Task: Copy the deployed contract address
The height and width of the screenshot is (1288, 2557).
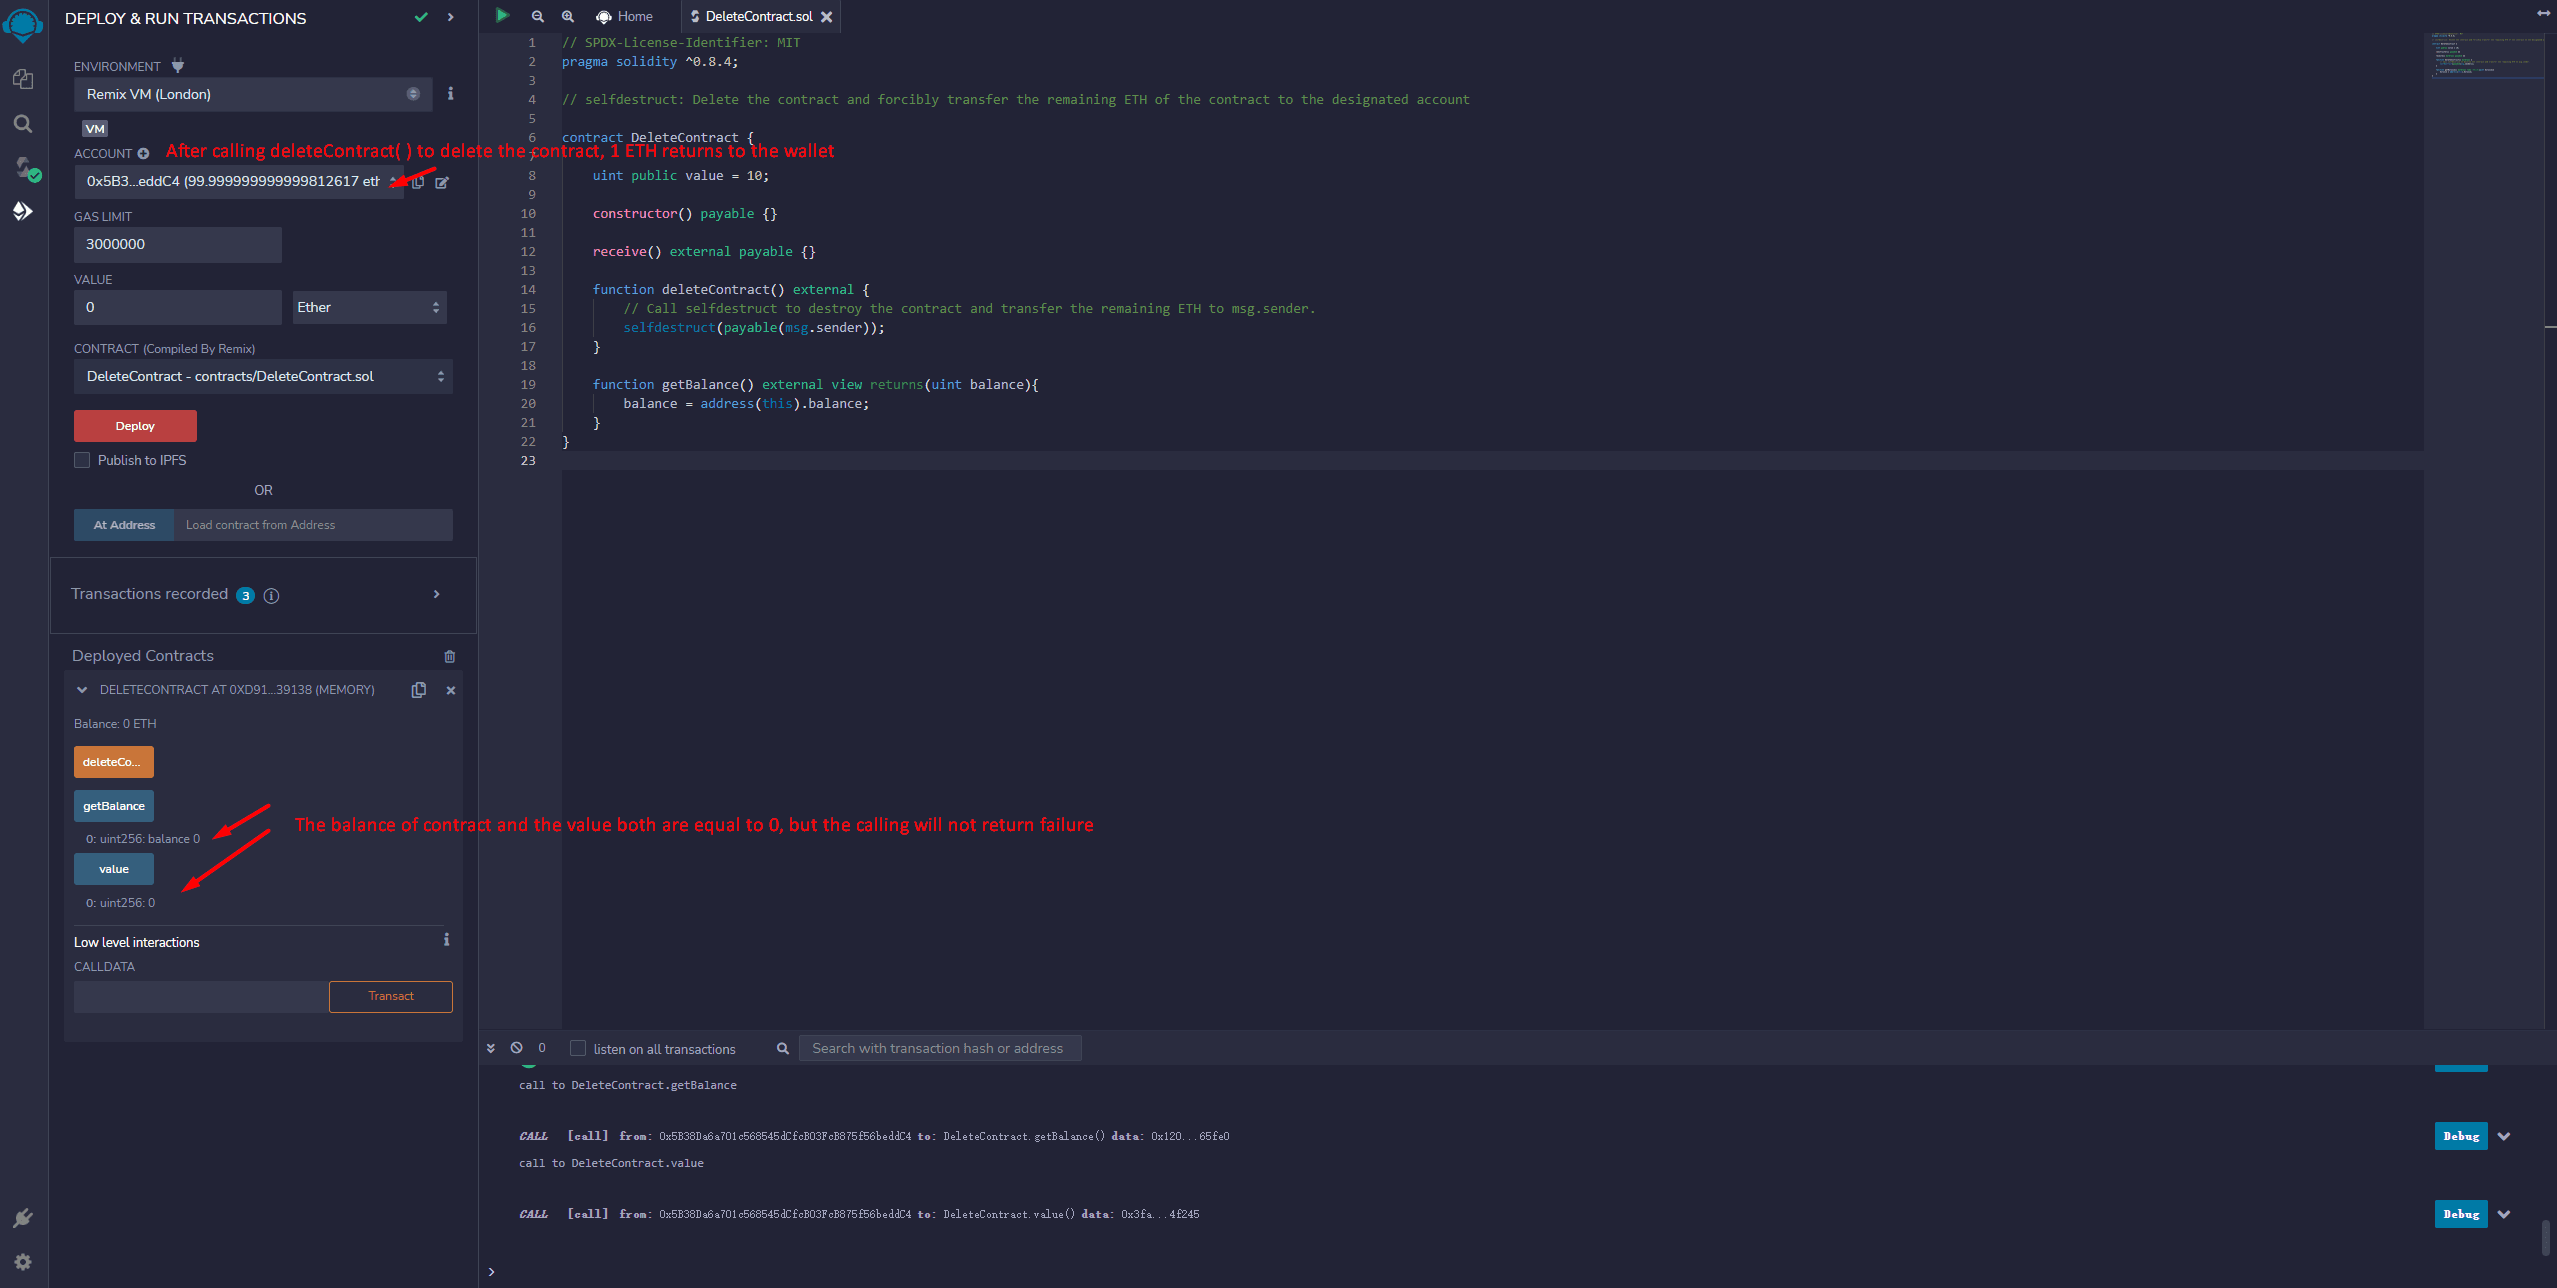Action: 419,690
